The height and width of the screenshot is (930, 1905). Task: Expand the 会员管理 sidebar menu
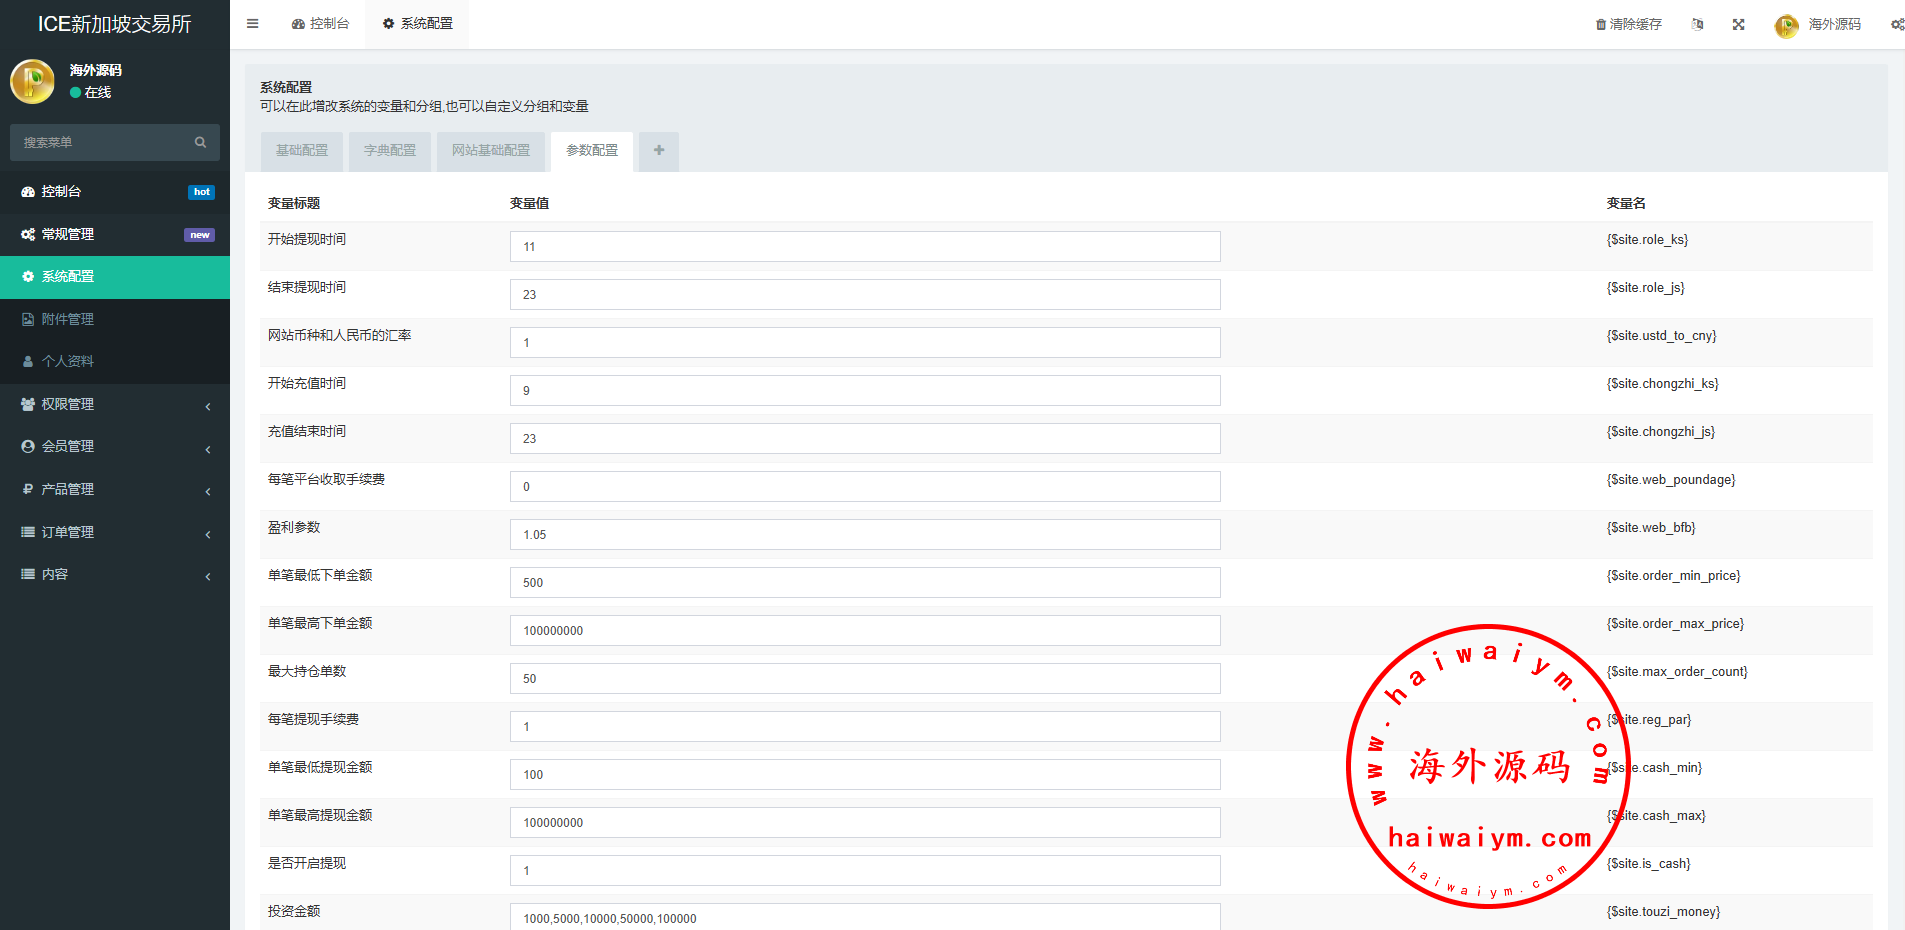[115, 447]
